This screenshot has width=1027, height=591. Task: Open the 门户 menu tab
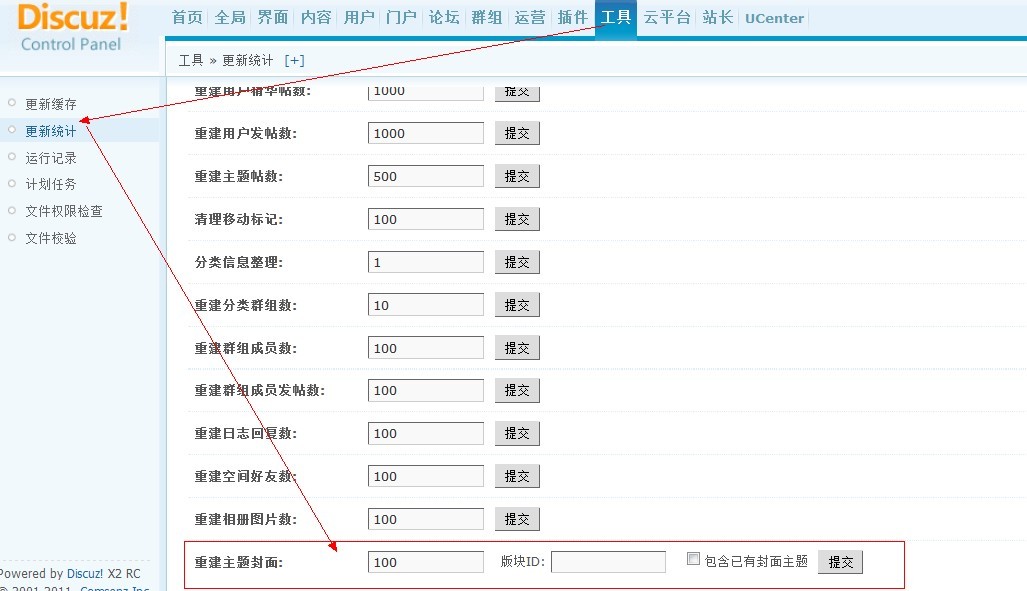[401, 17]
